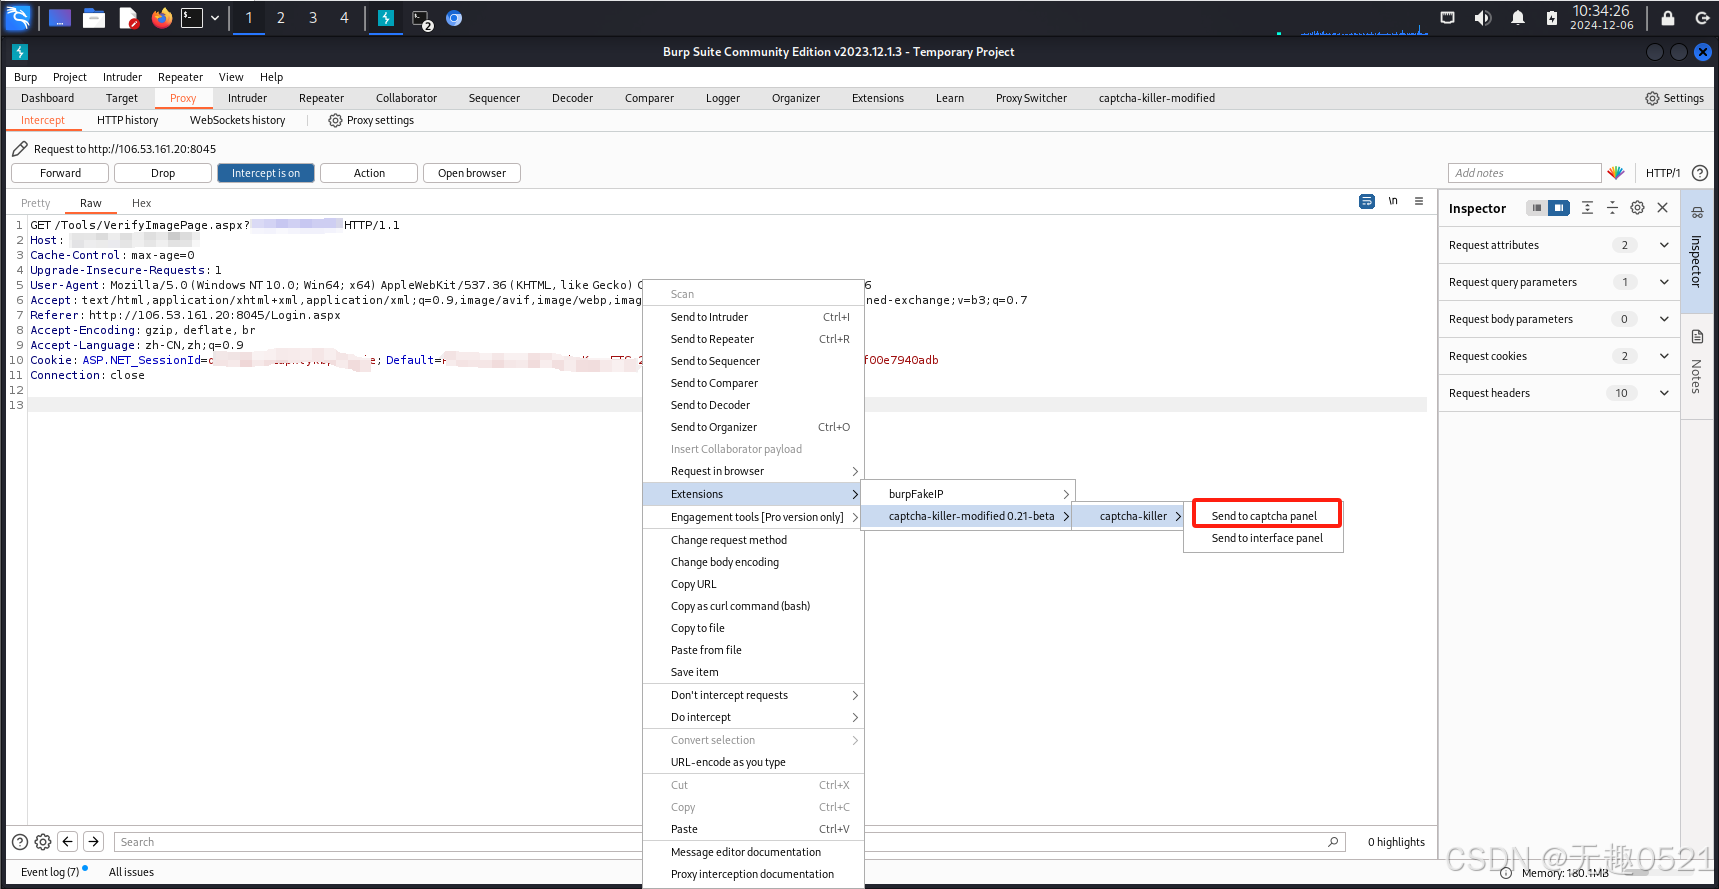Image resolution: width=1719 pixels, height=889 pixels.
Task: Toggle show non-printable characters \n icon
Action: 1393,201
